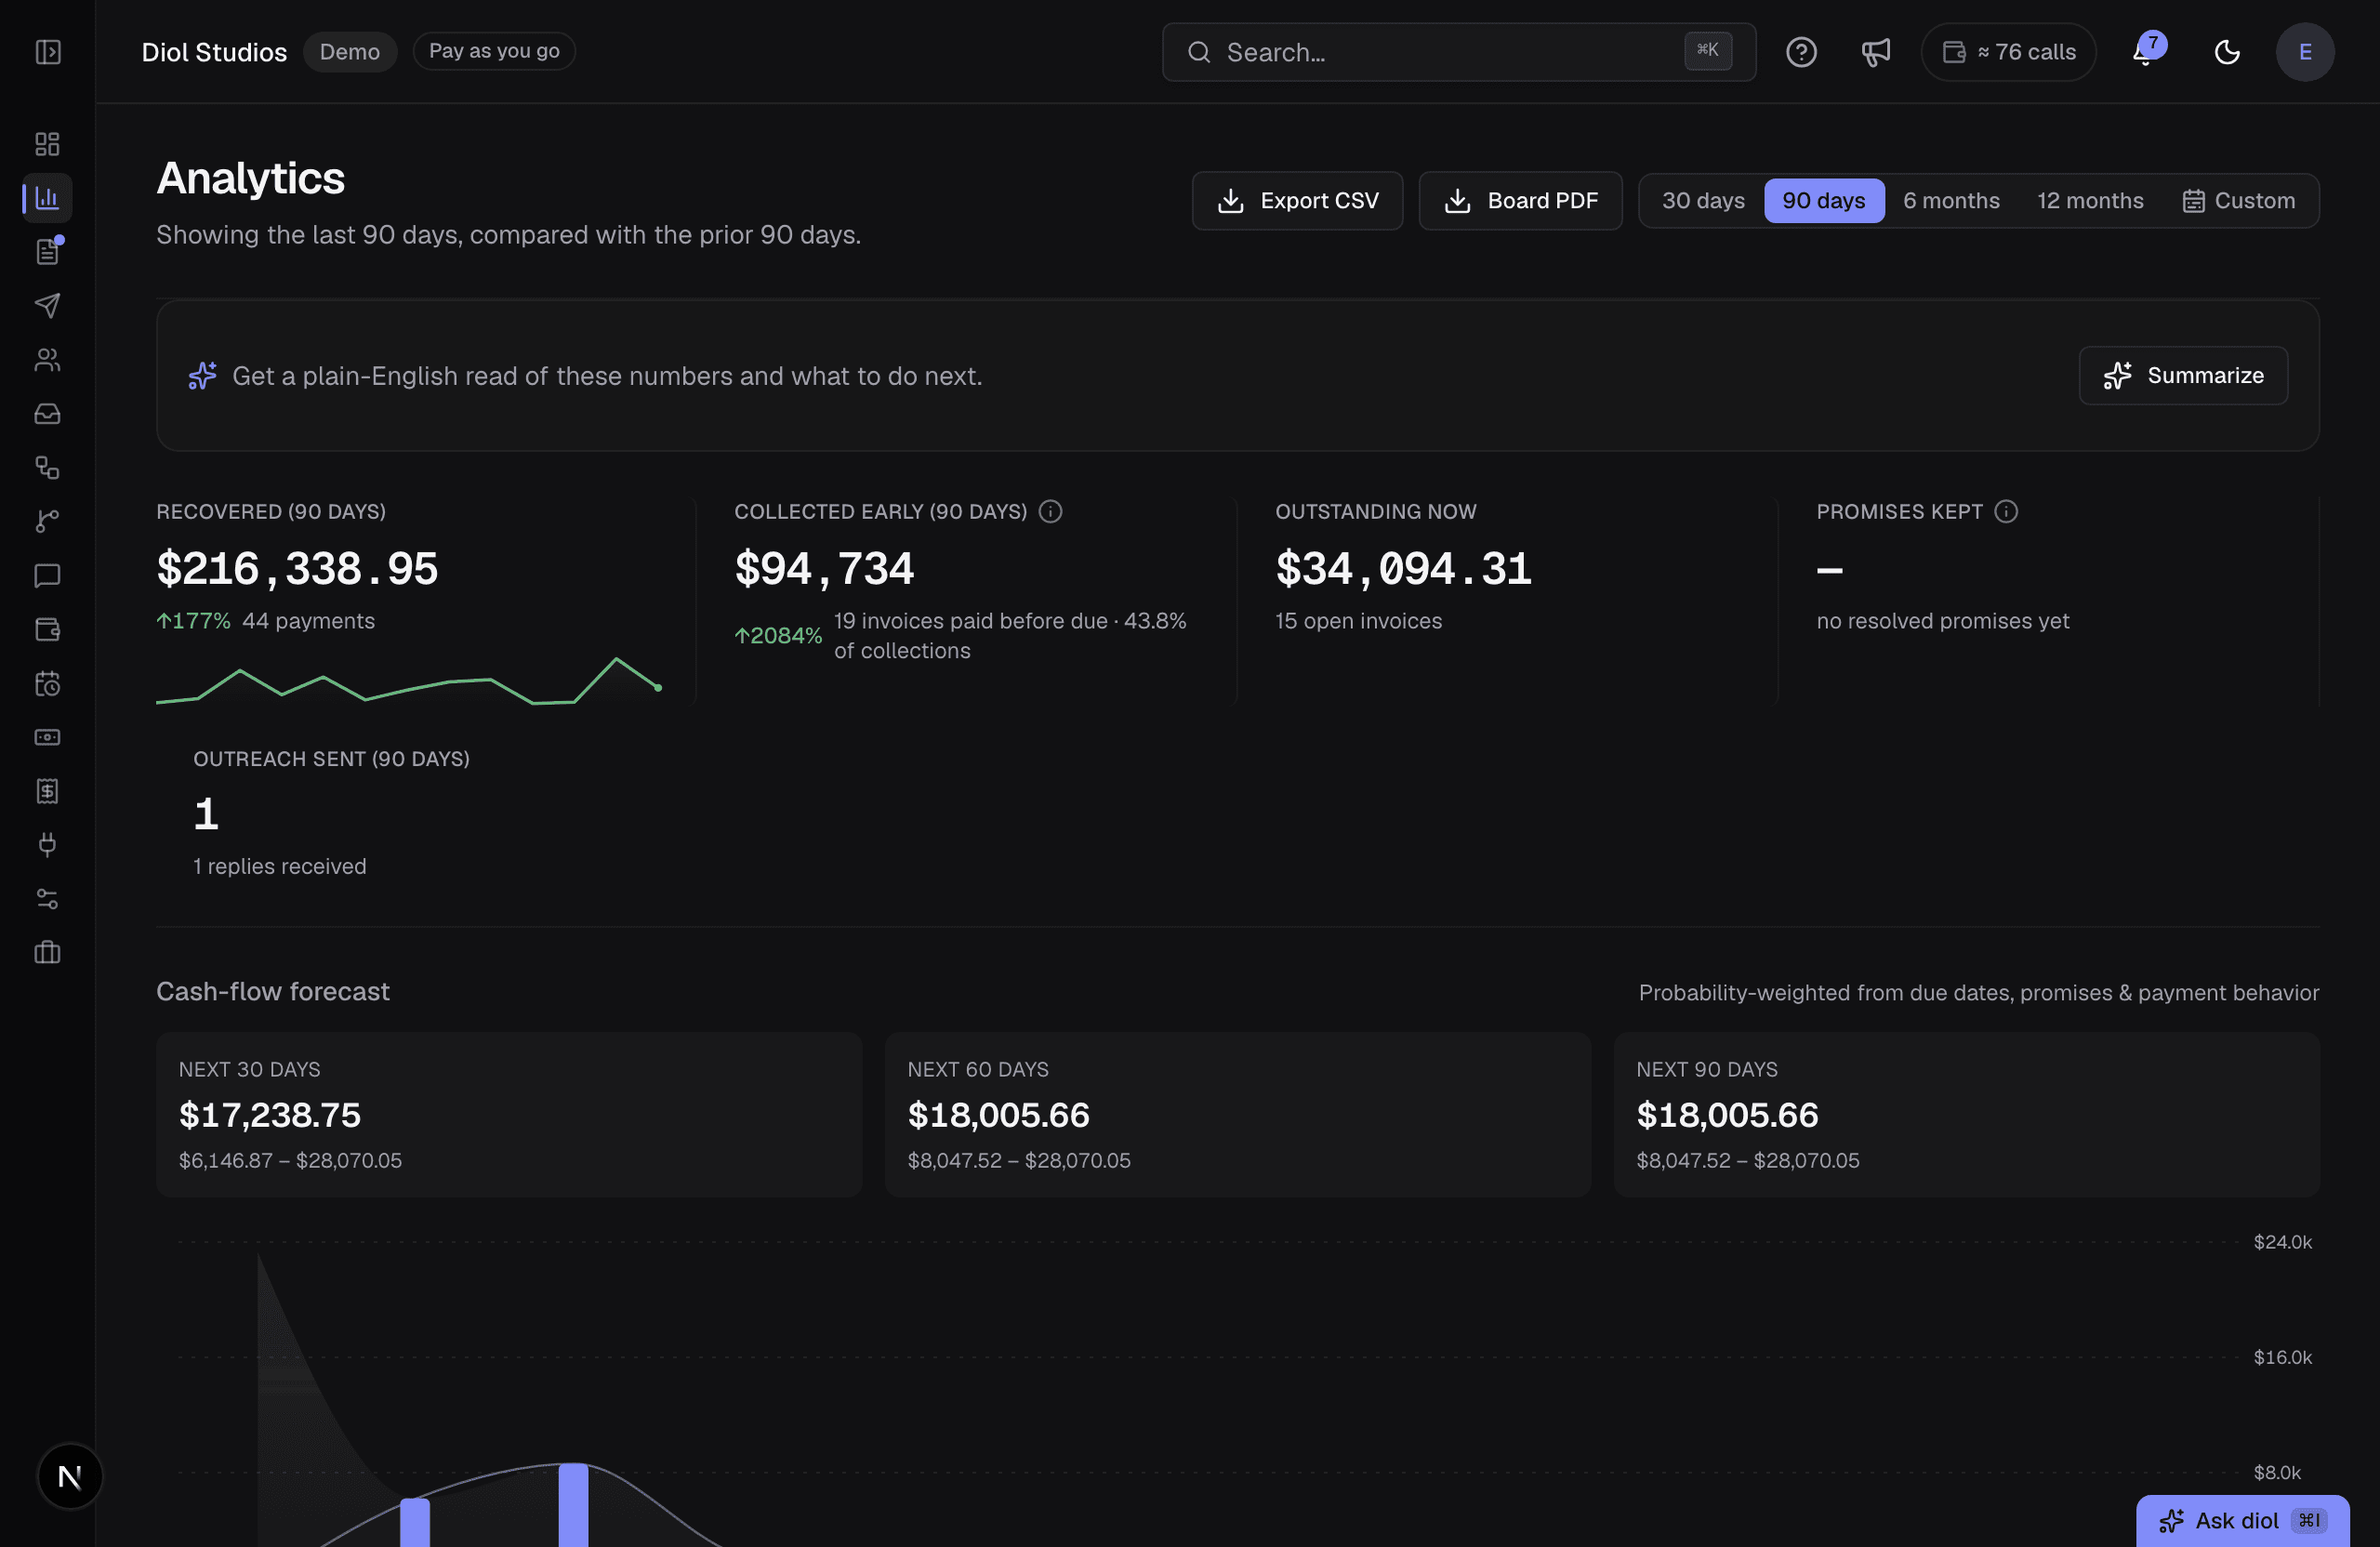
Task: Select the Next 30 Days forecast card
Action: [509, 1114]
